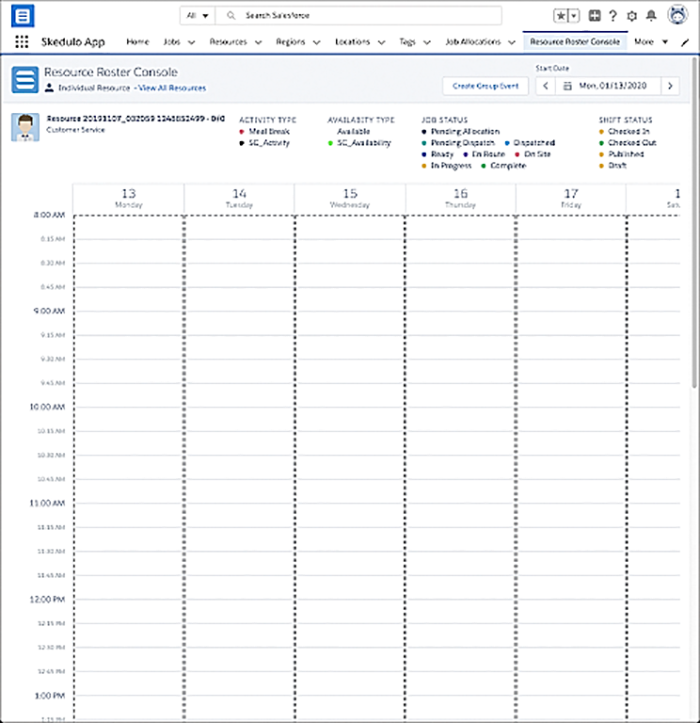Click the Individual Resource person icon
Viewport: 700px width, 723px height.
tap(49, 88)
